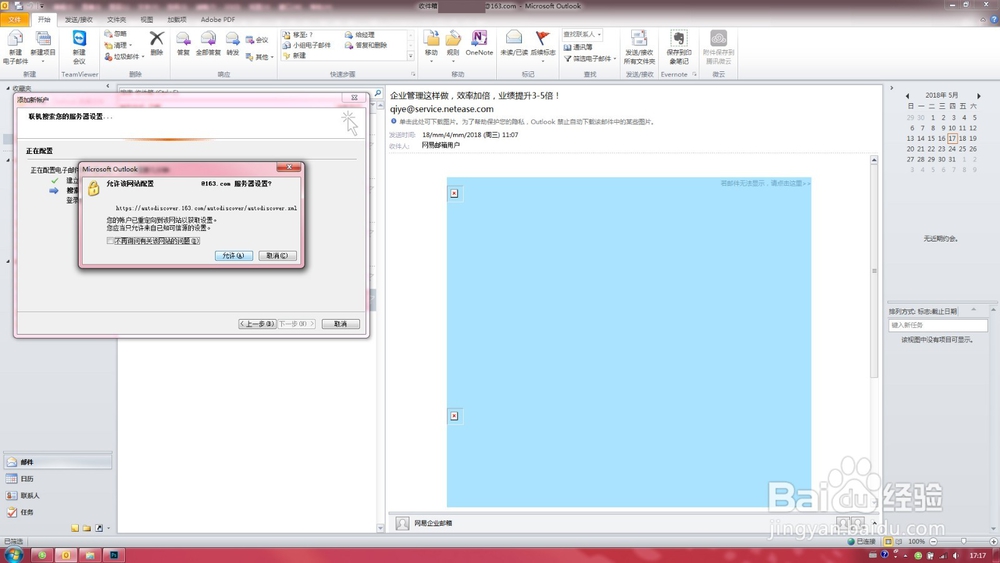Select the 移至: ? quick step
1000x563 pixels.
point(298,35)
